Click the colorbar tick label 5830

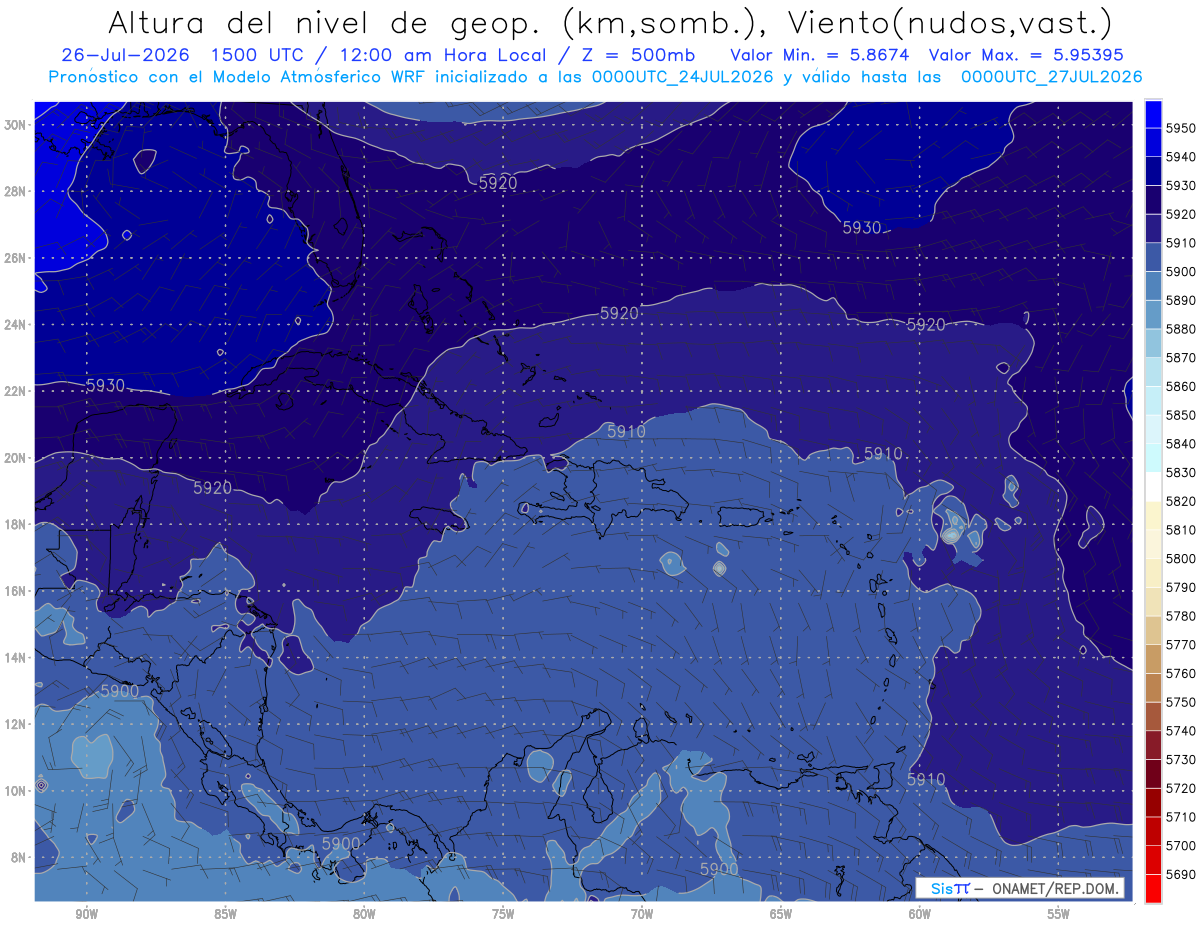coord(1180,472)
